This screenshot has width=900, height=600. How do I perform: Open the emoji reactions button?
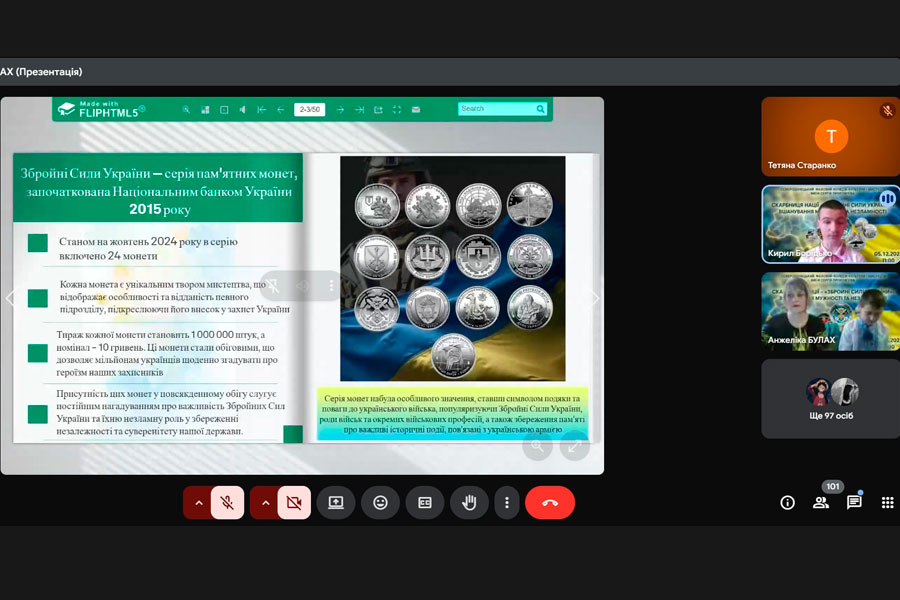pos(380,503)
